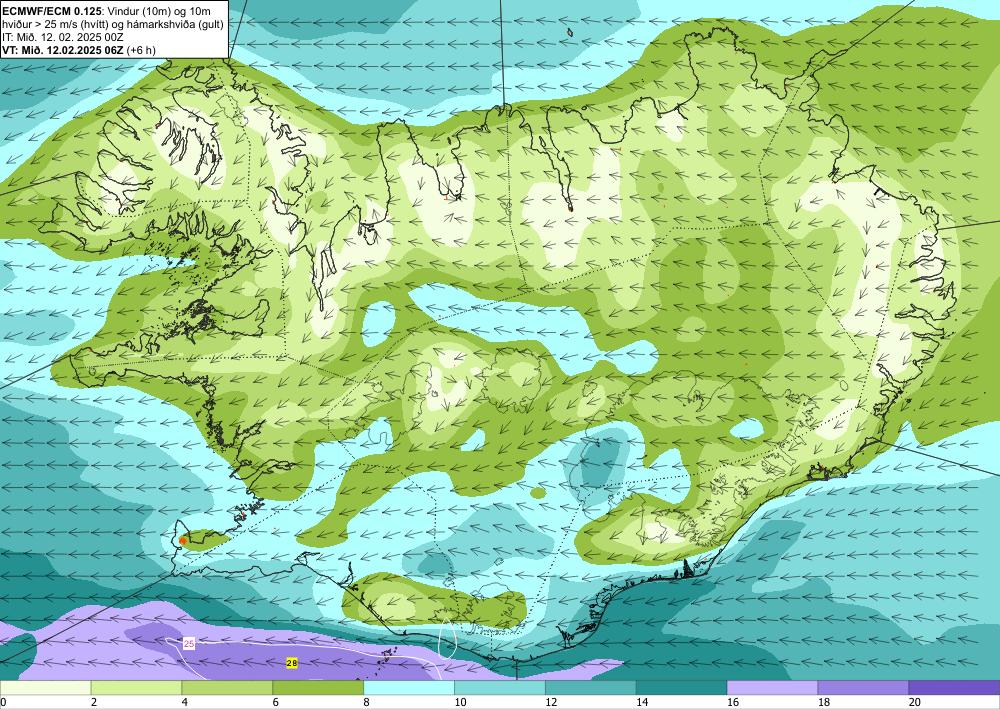This screenshot has width=1000, height=709.
Task: Click the legend scale value "18"
Action: 823,702
